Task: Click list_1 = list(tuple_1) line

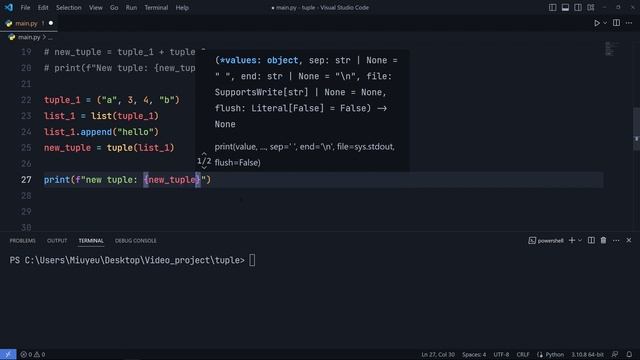Action: pos(101,116)
